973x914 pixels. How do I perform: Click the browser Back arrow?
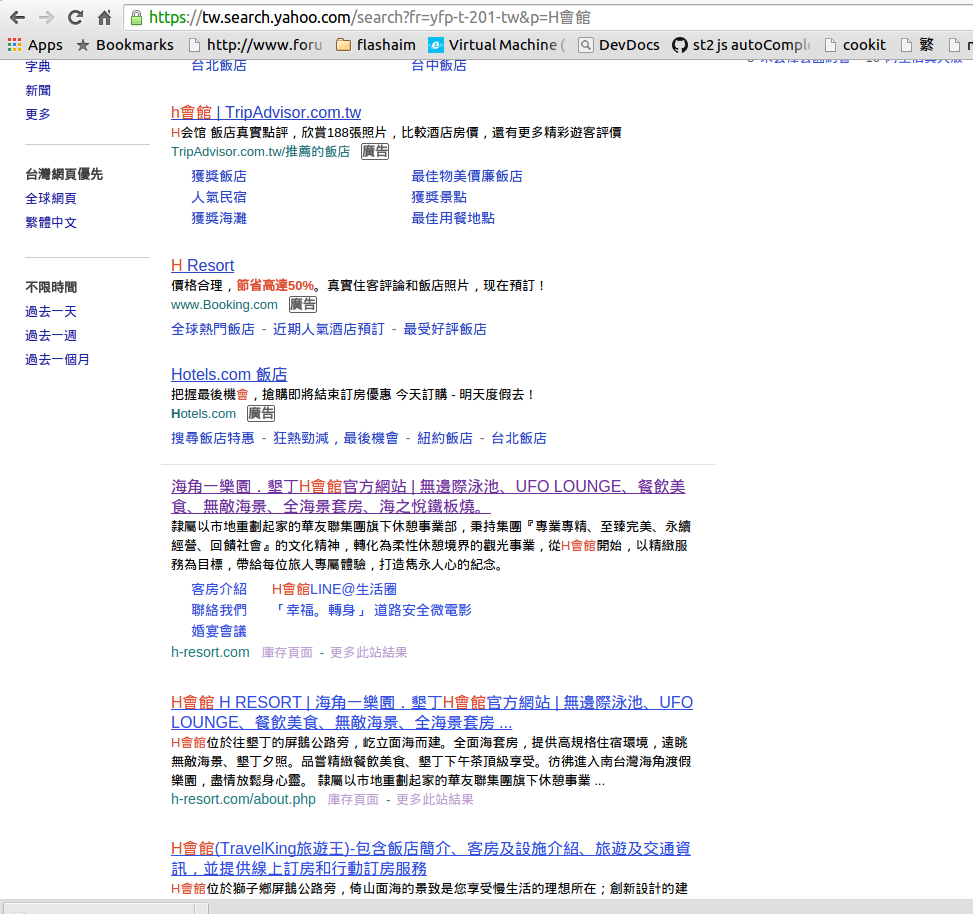coord(17,17)
